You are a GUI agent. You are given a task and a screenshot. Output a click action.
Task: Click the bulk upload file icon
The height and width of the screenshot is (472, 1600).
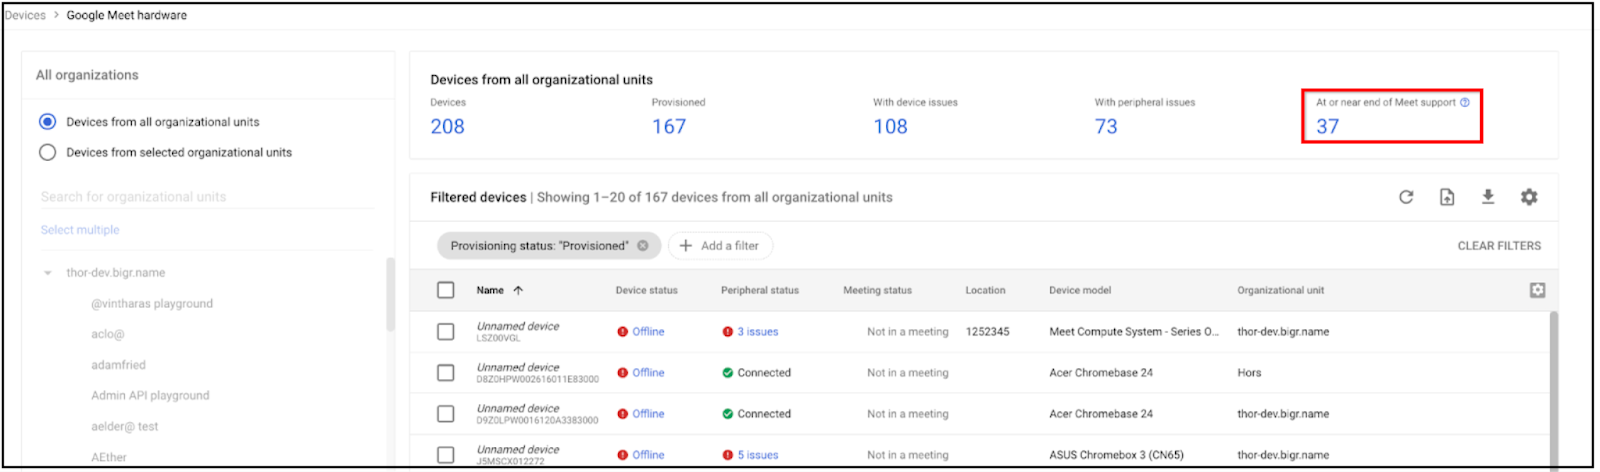[1447, 197]
